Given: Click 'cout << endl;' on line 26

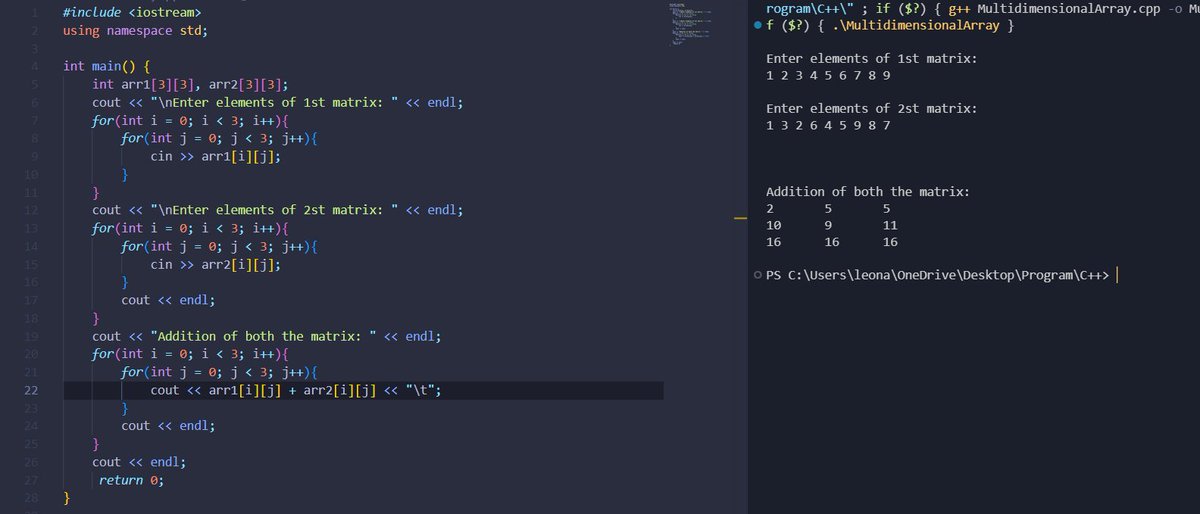Looking at the screenshot, I should click(x=139, y=462).
